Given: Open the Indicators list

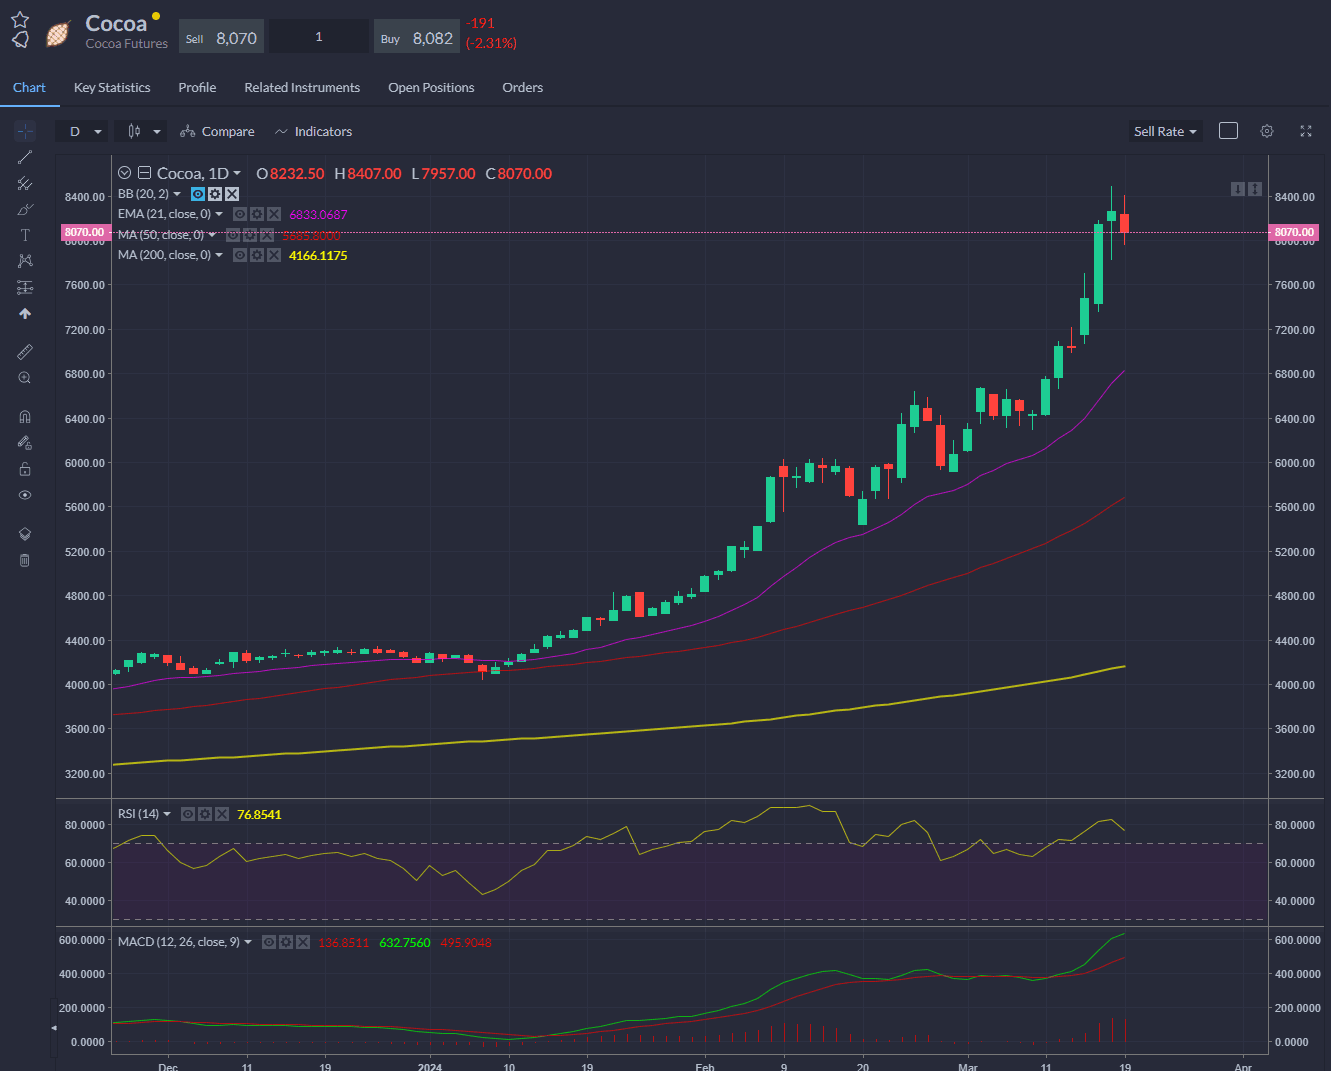Looking at the screenshot, I should pyautogui.click(x=313, y=131).
